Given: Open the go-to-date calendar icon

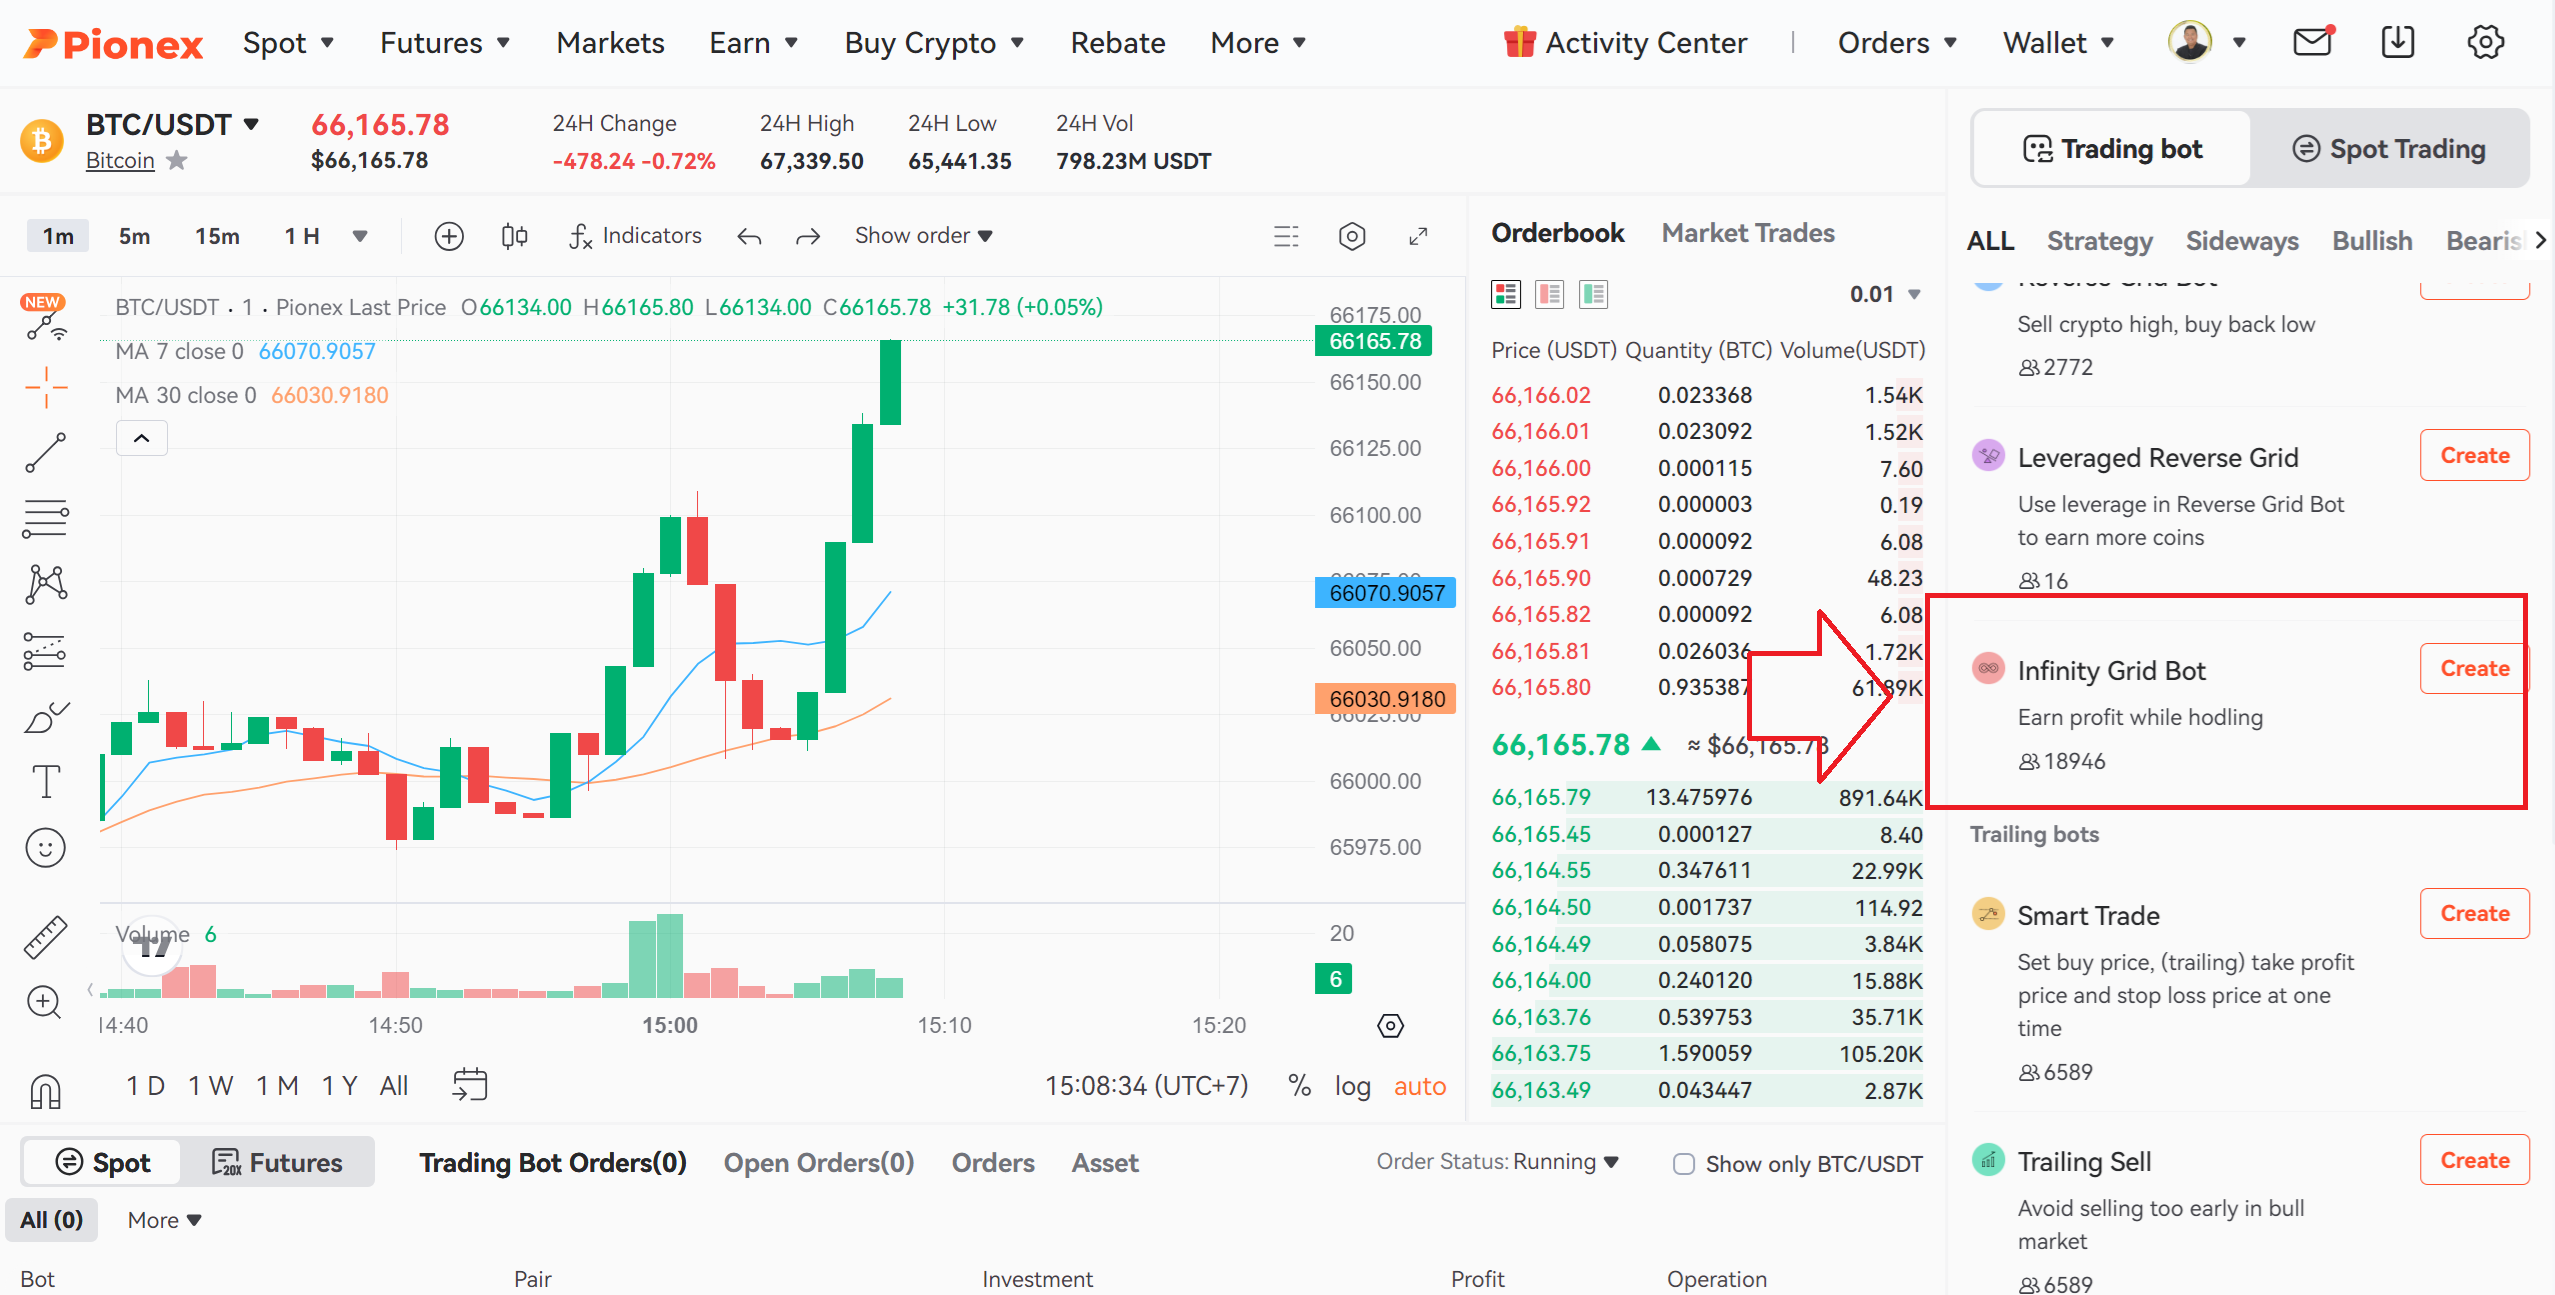Looking at the screenshot, I should [x=470, y=1085].
